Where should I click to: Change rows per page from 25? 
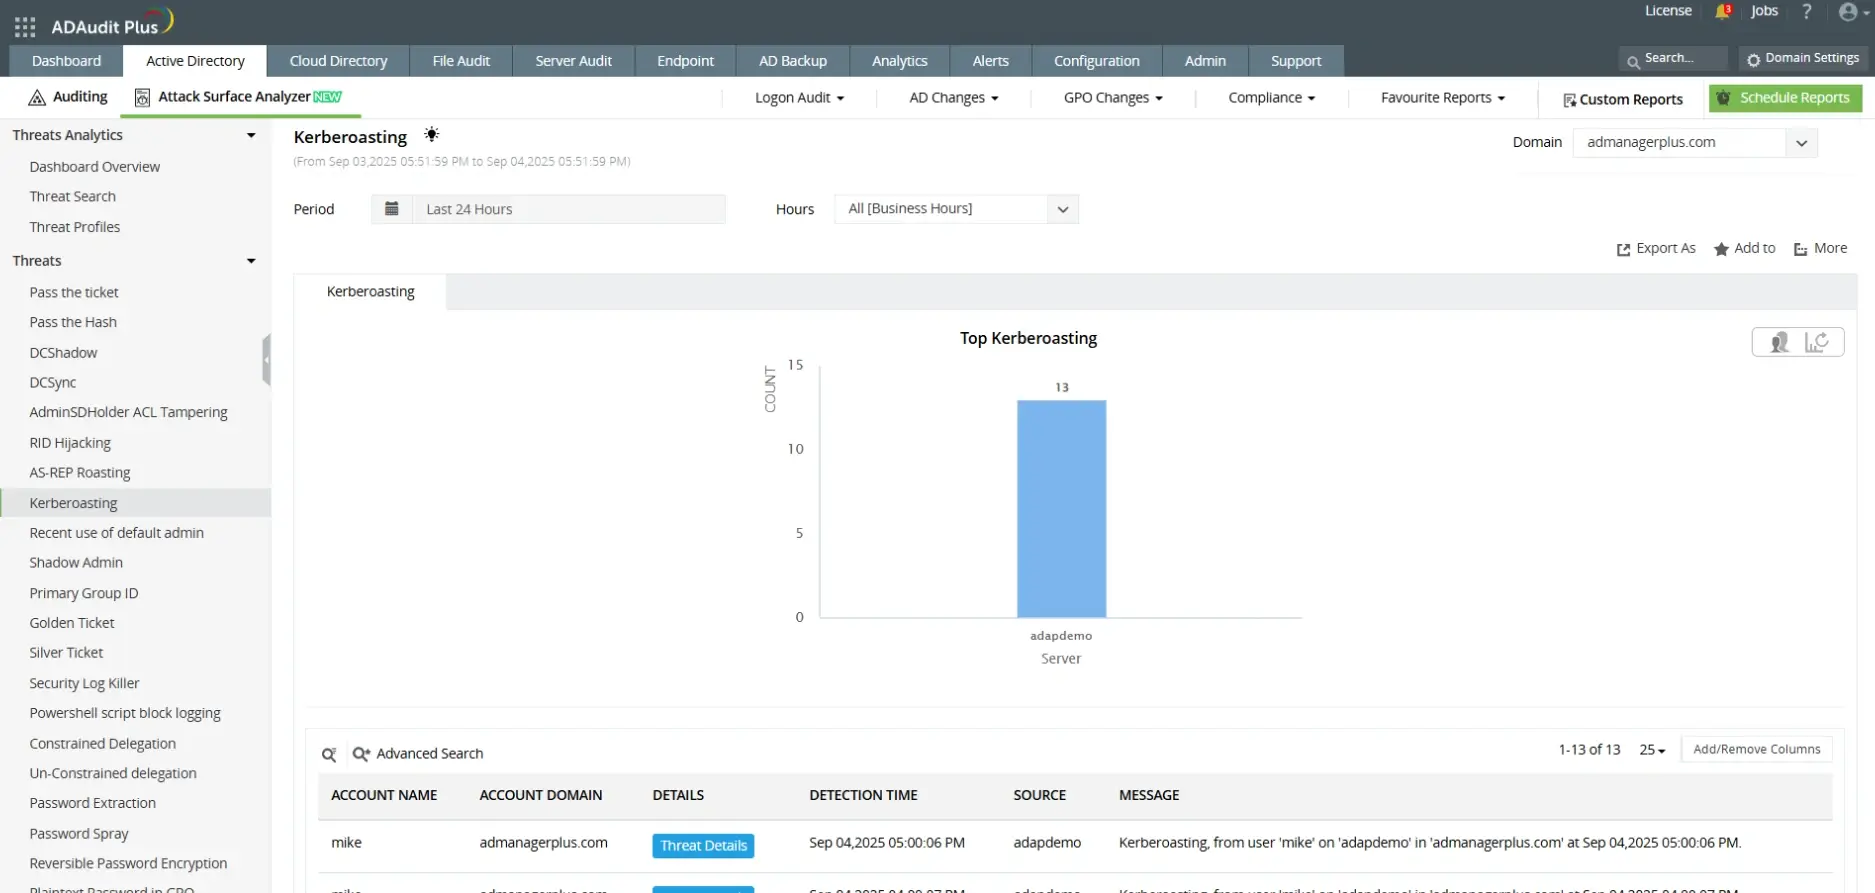pos(1652,750)
